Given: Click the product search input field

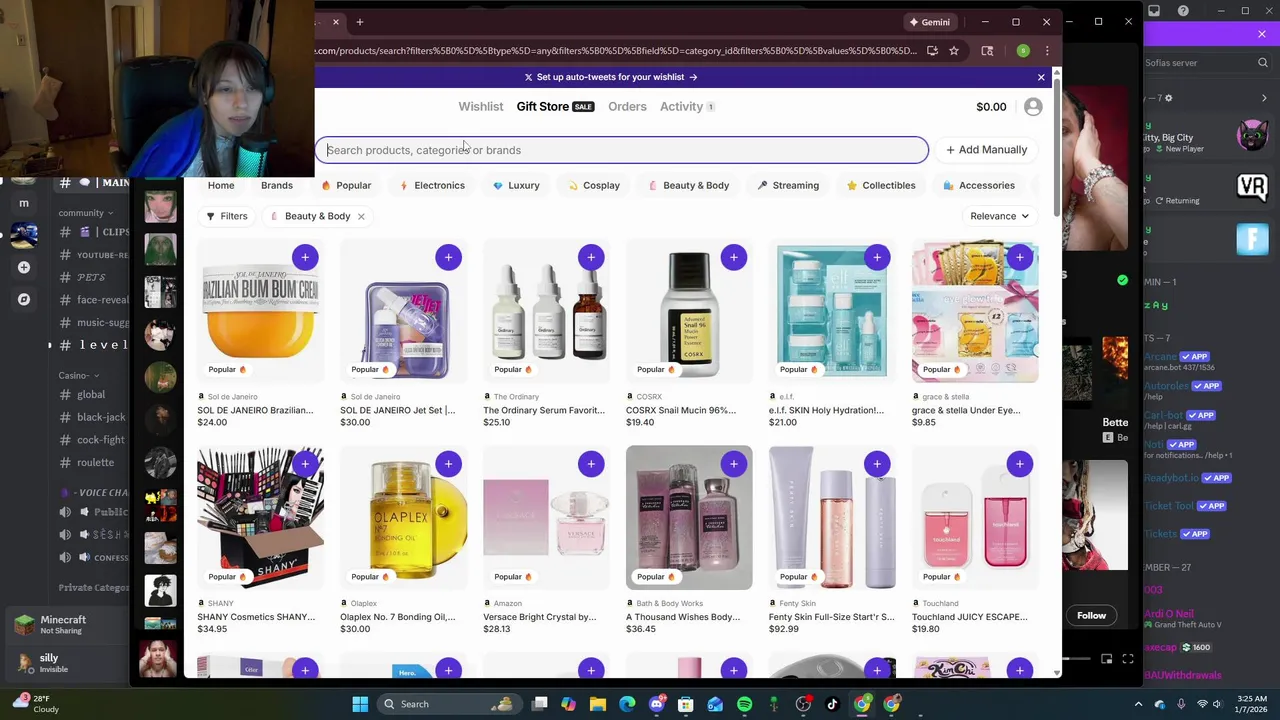Looking at the screenshot, I should tap(622, 150).
